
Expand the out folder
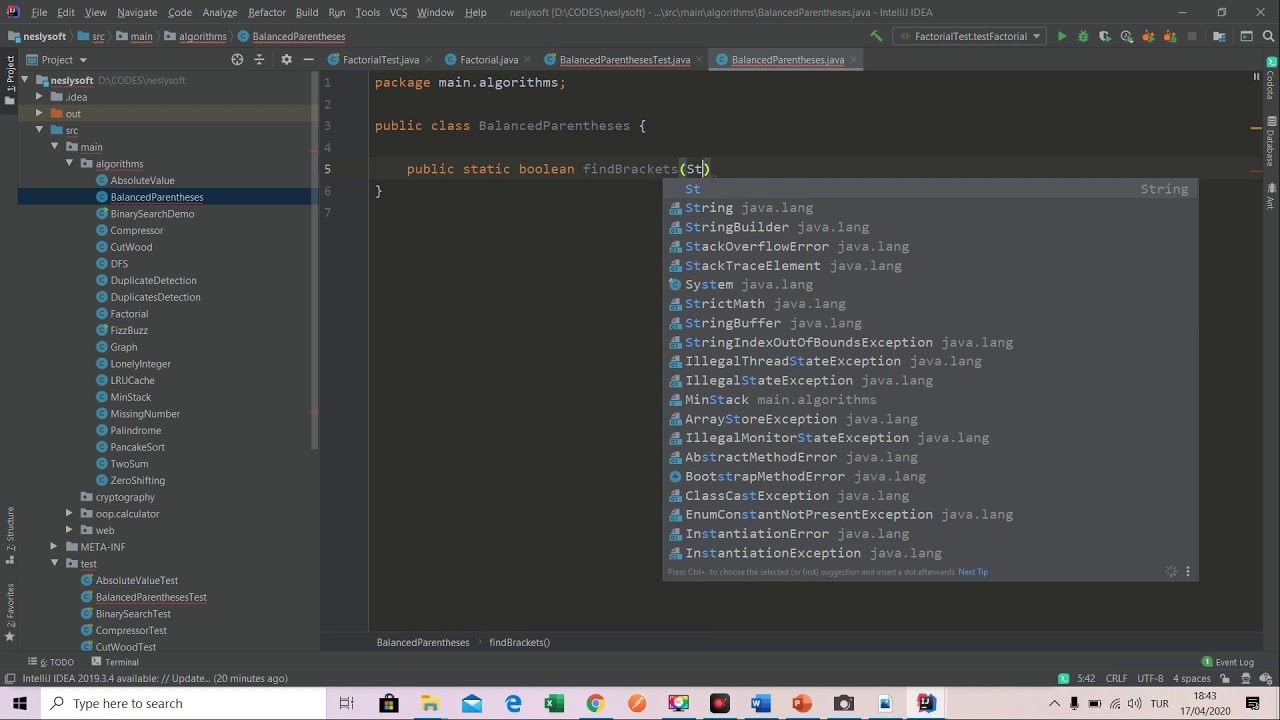(39, 113)
